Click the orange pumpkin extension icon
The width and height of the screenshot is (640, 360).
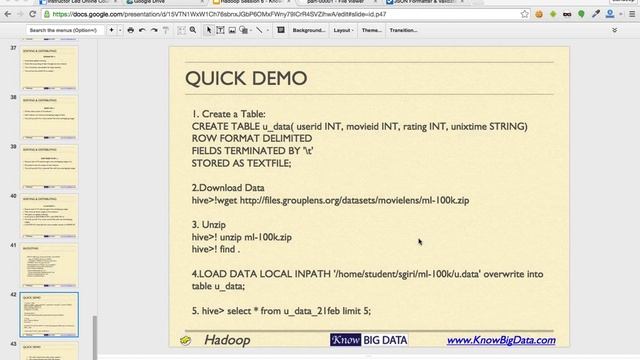[539, 14]
